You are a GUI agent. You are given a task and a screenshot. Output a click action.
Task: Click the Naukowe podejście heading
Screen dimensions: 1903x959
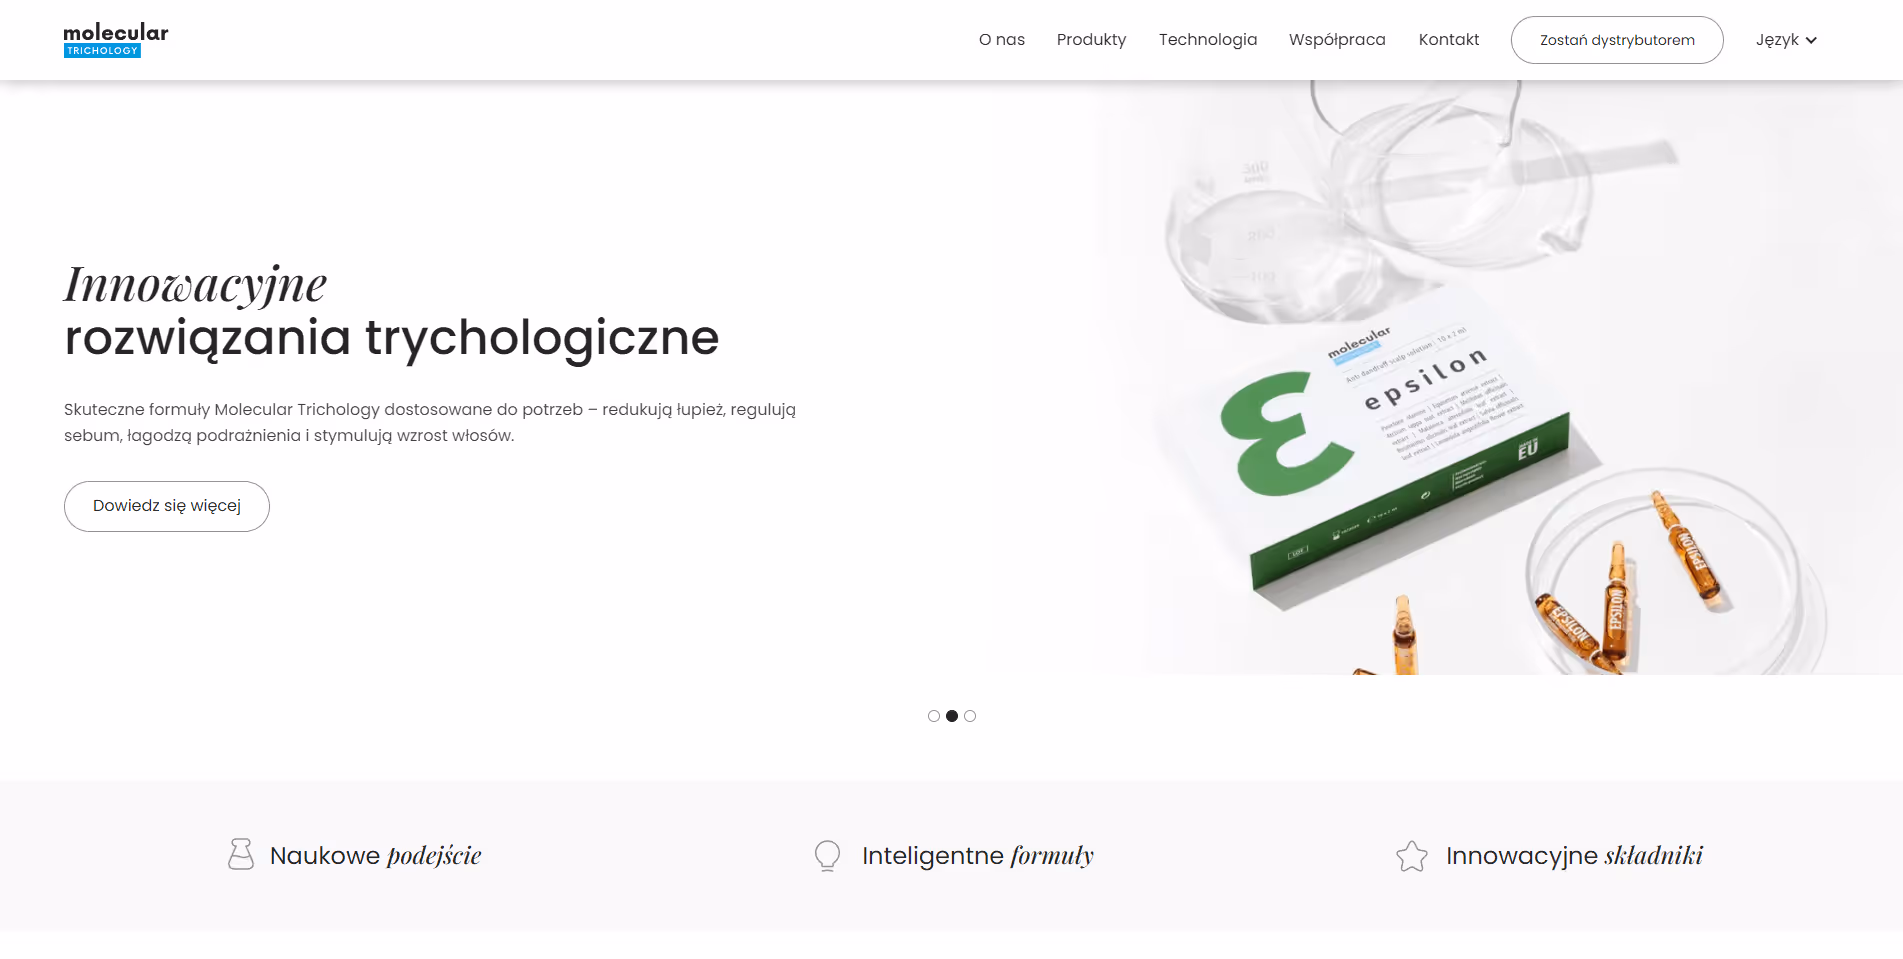(376, 856)
